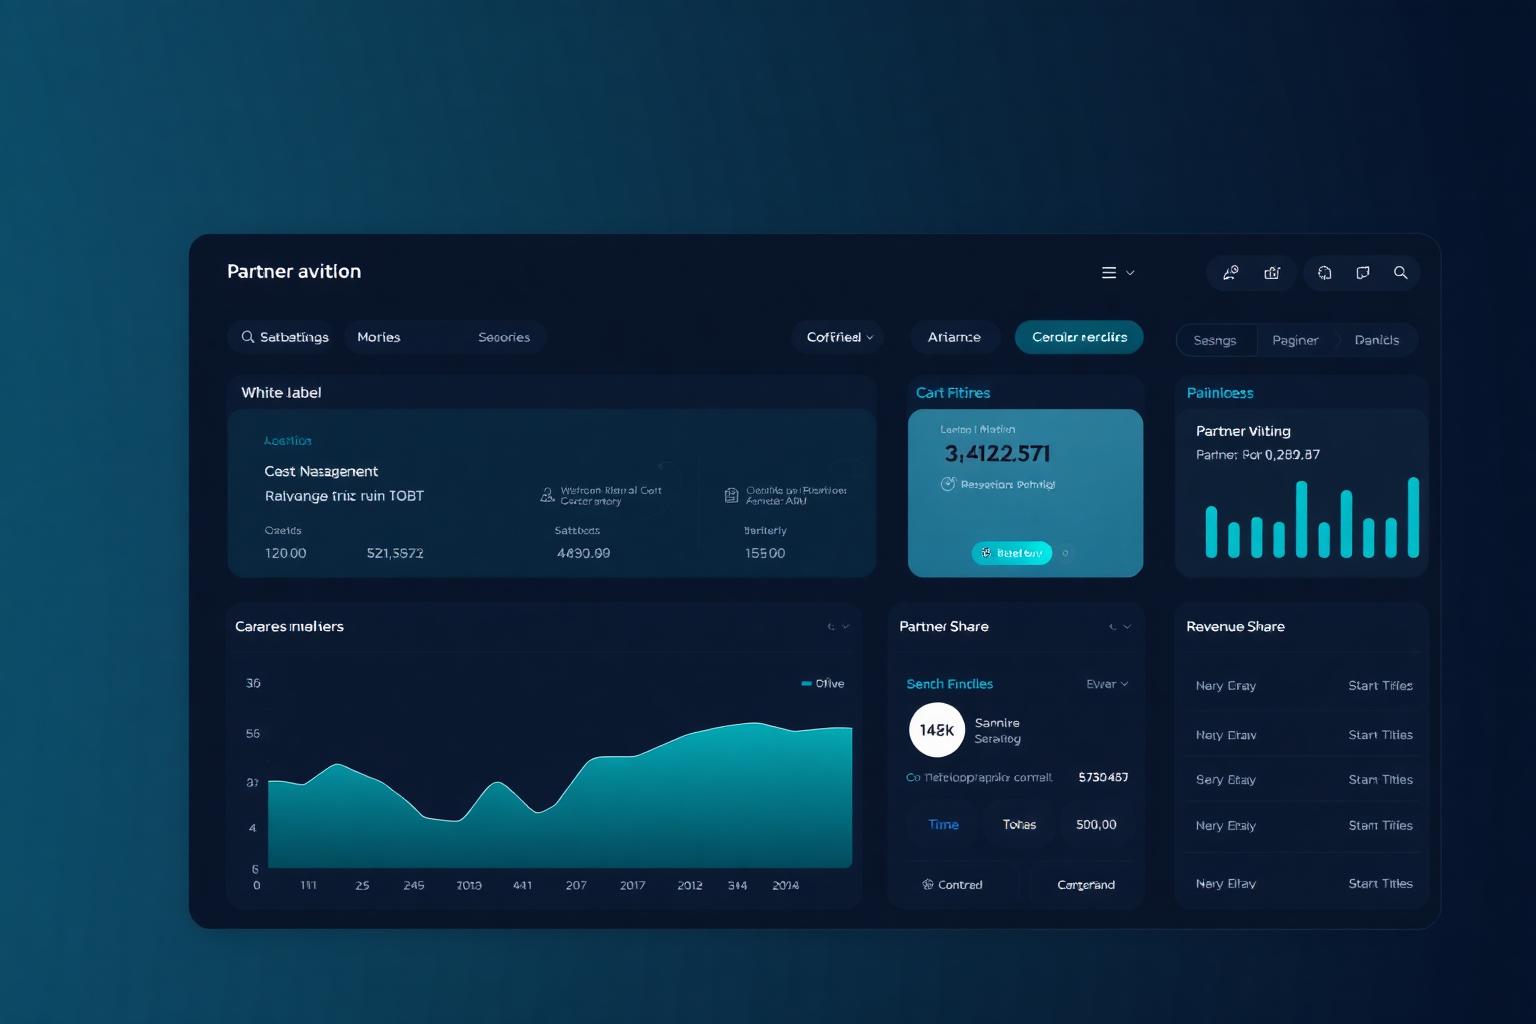The height and width of the screenshot is (1024, 1536).
Task: Click the 15500 value under Berlterly
Action: point(765,553)
